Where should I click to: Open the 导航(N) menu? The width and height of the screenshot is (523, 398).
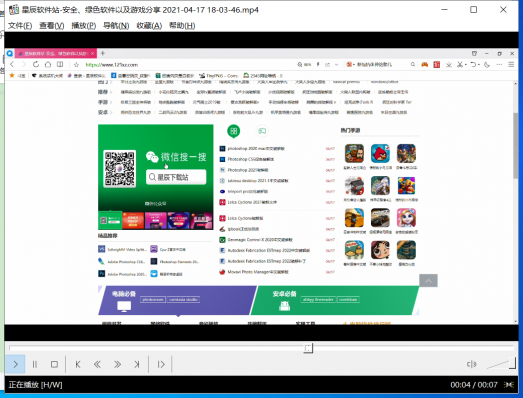click(116, 26)
